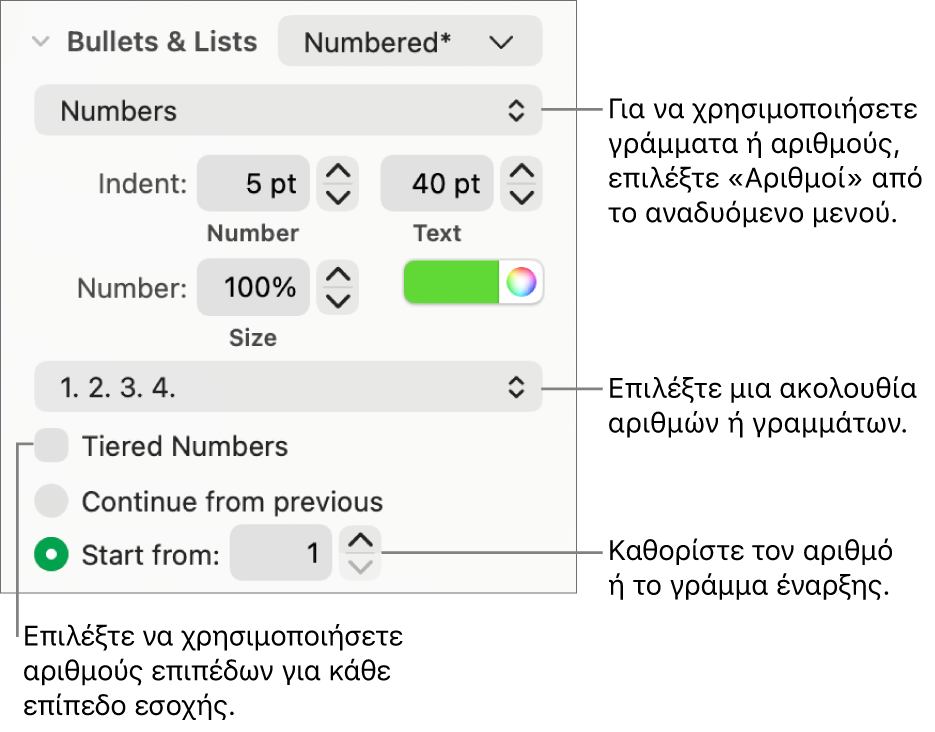Decrease the Number size percentage
This screenshot has height=732, width=935.
(339, 300)
